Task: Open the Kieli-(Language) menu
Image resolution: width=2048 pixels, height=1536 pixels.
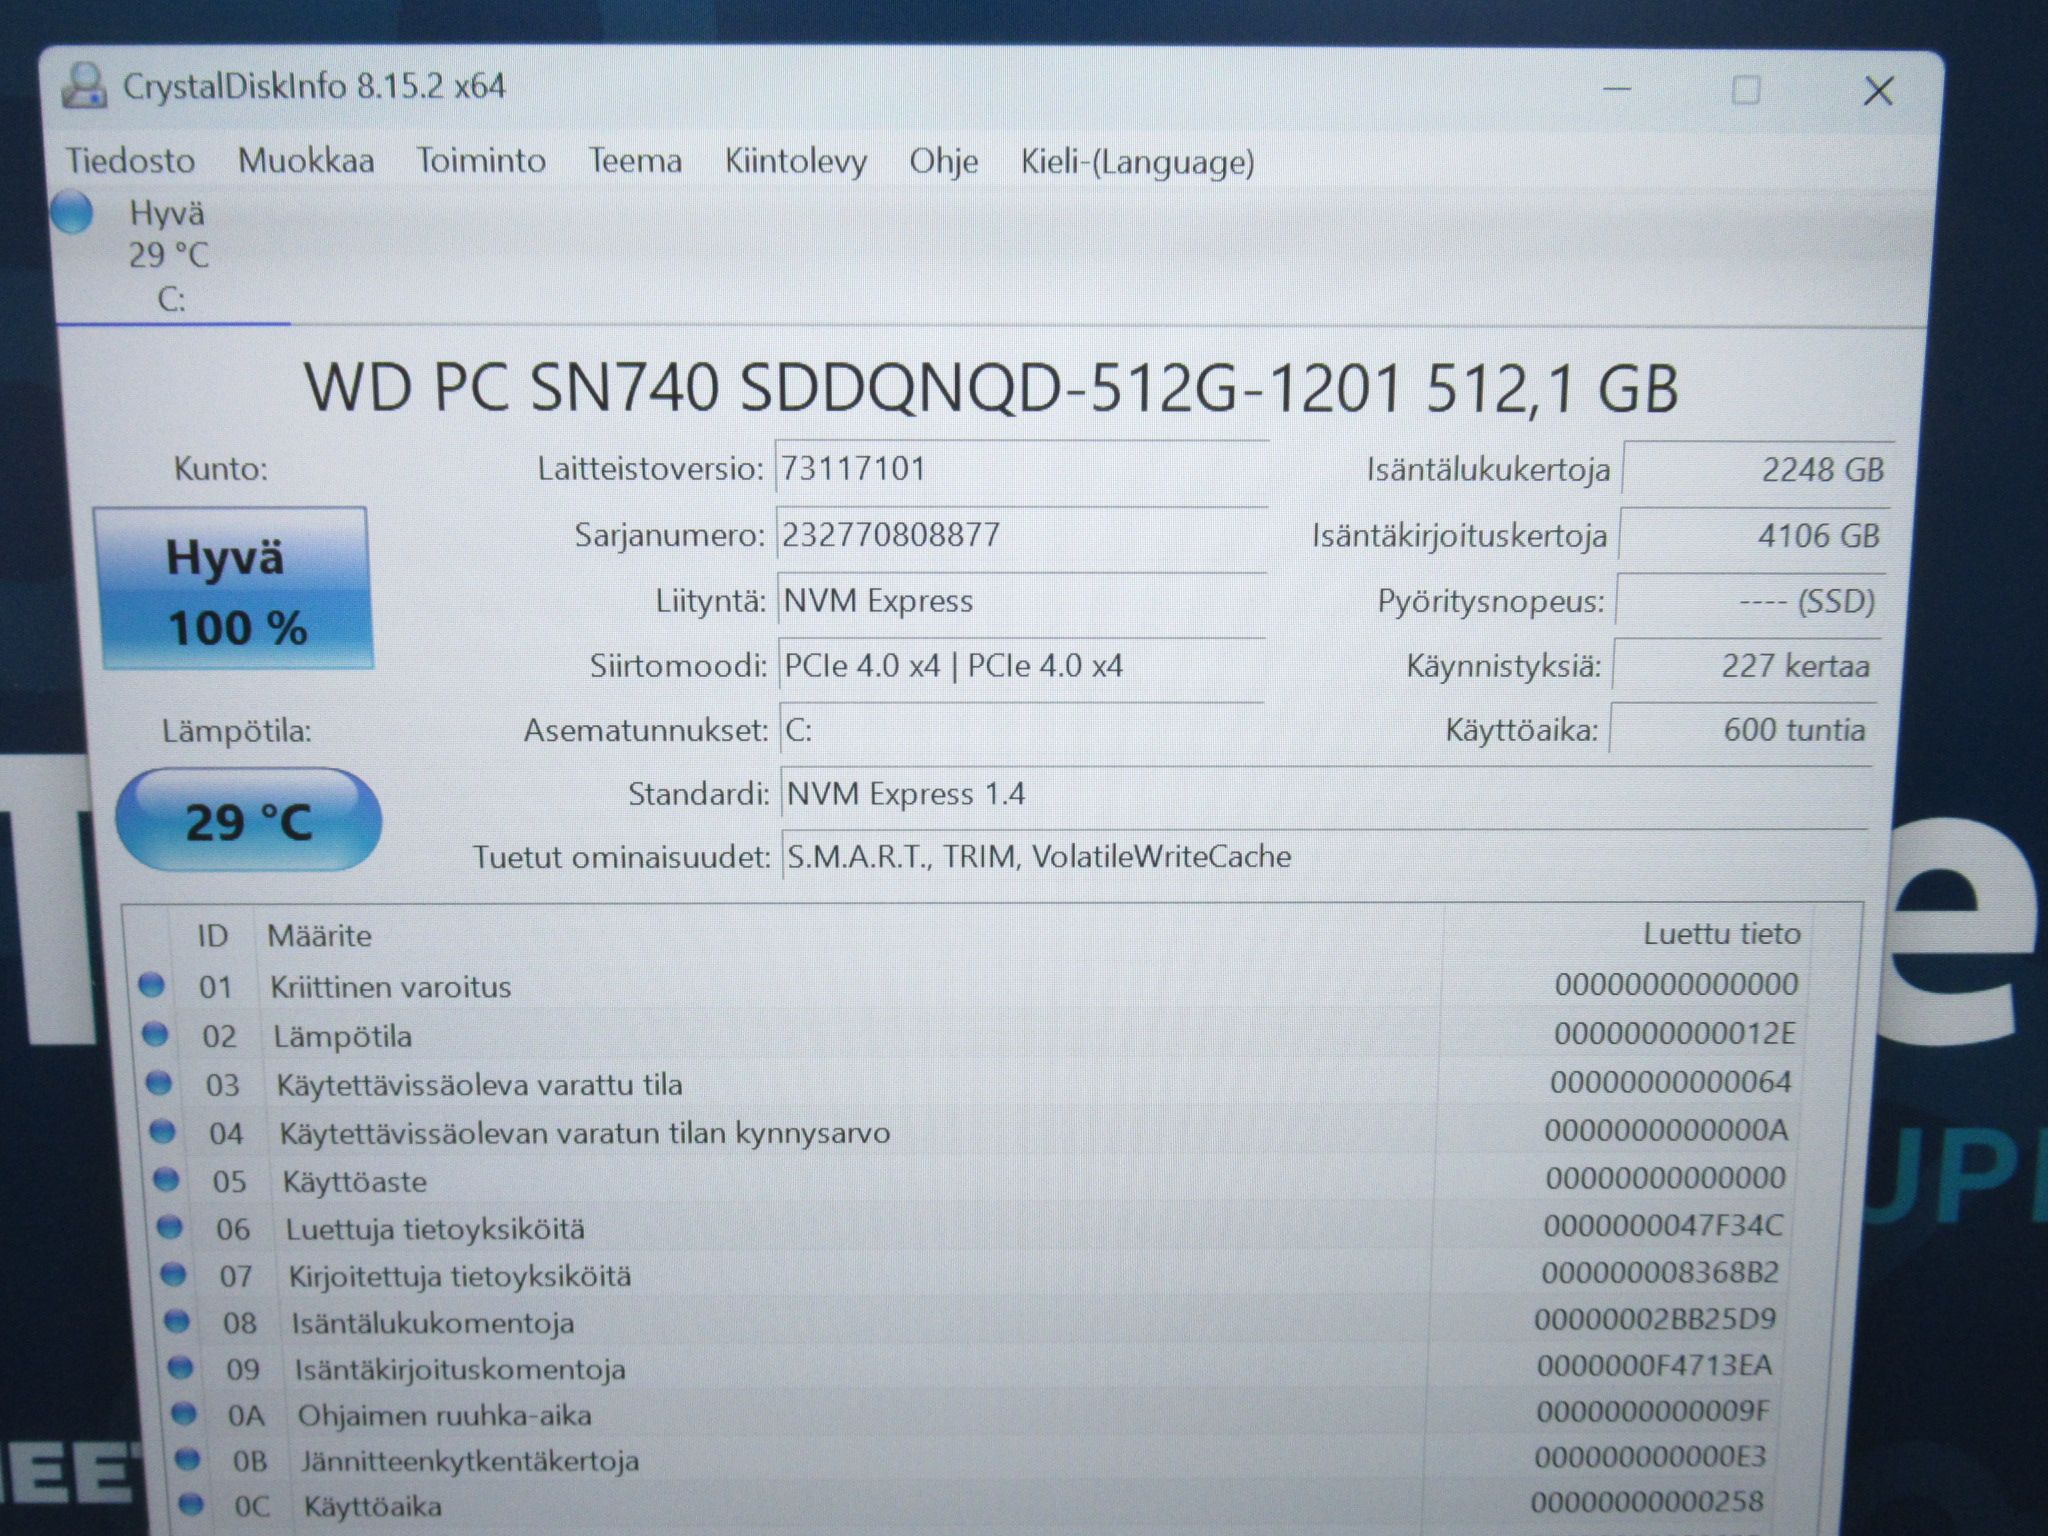Action: (x=1137, y=162)
